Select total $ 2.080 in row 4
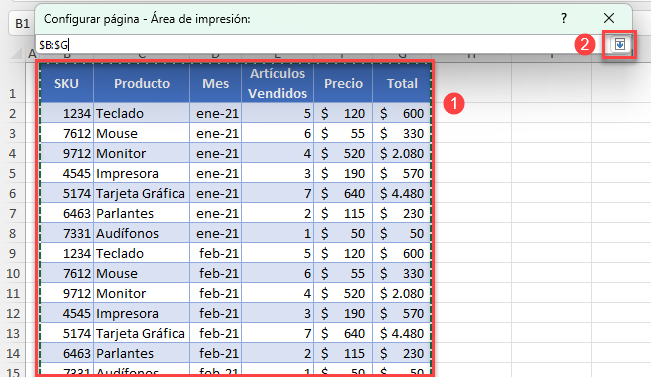The width and height of the screenshot is (651, 377). (402, 153)
